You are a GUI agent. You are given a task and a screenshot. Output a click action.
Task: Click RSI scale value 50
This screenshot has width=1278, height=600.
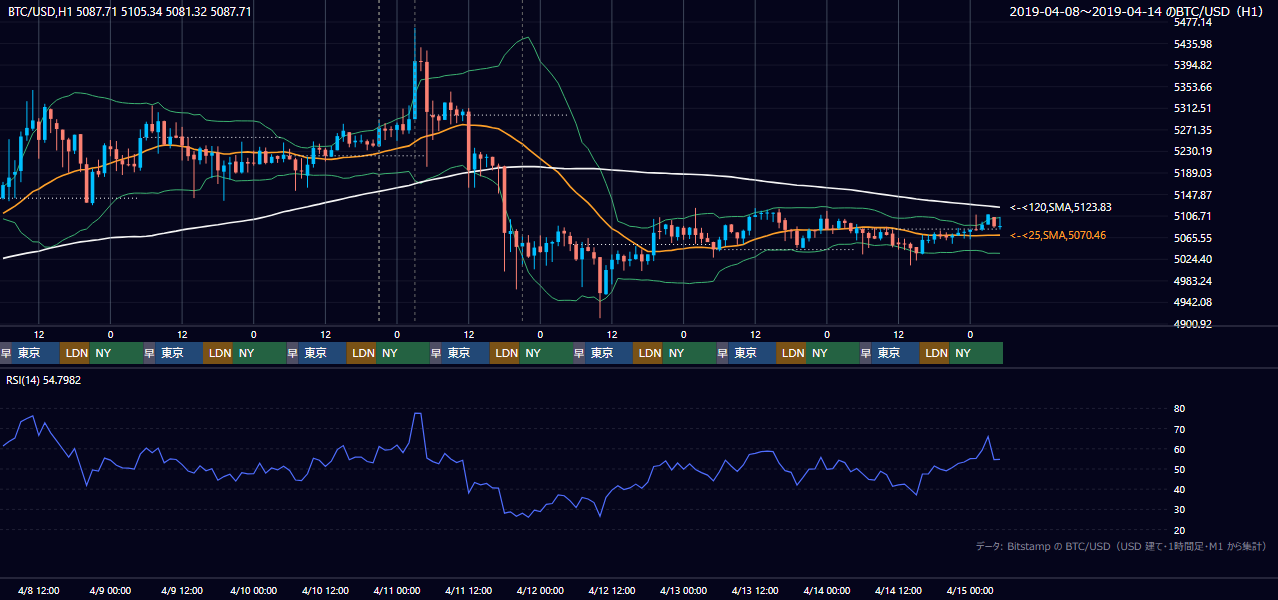coord(1180,469)
